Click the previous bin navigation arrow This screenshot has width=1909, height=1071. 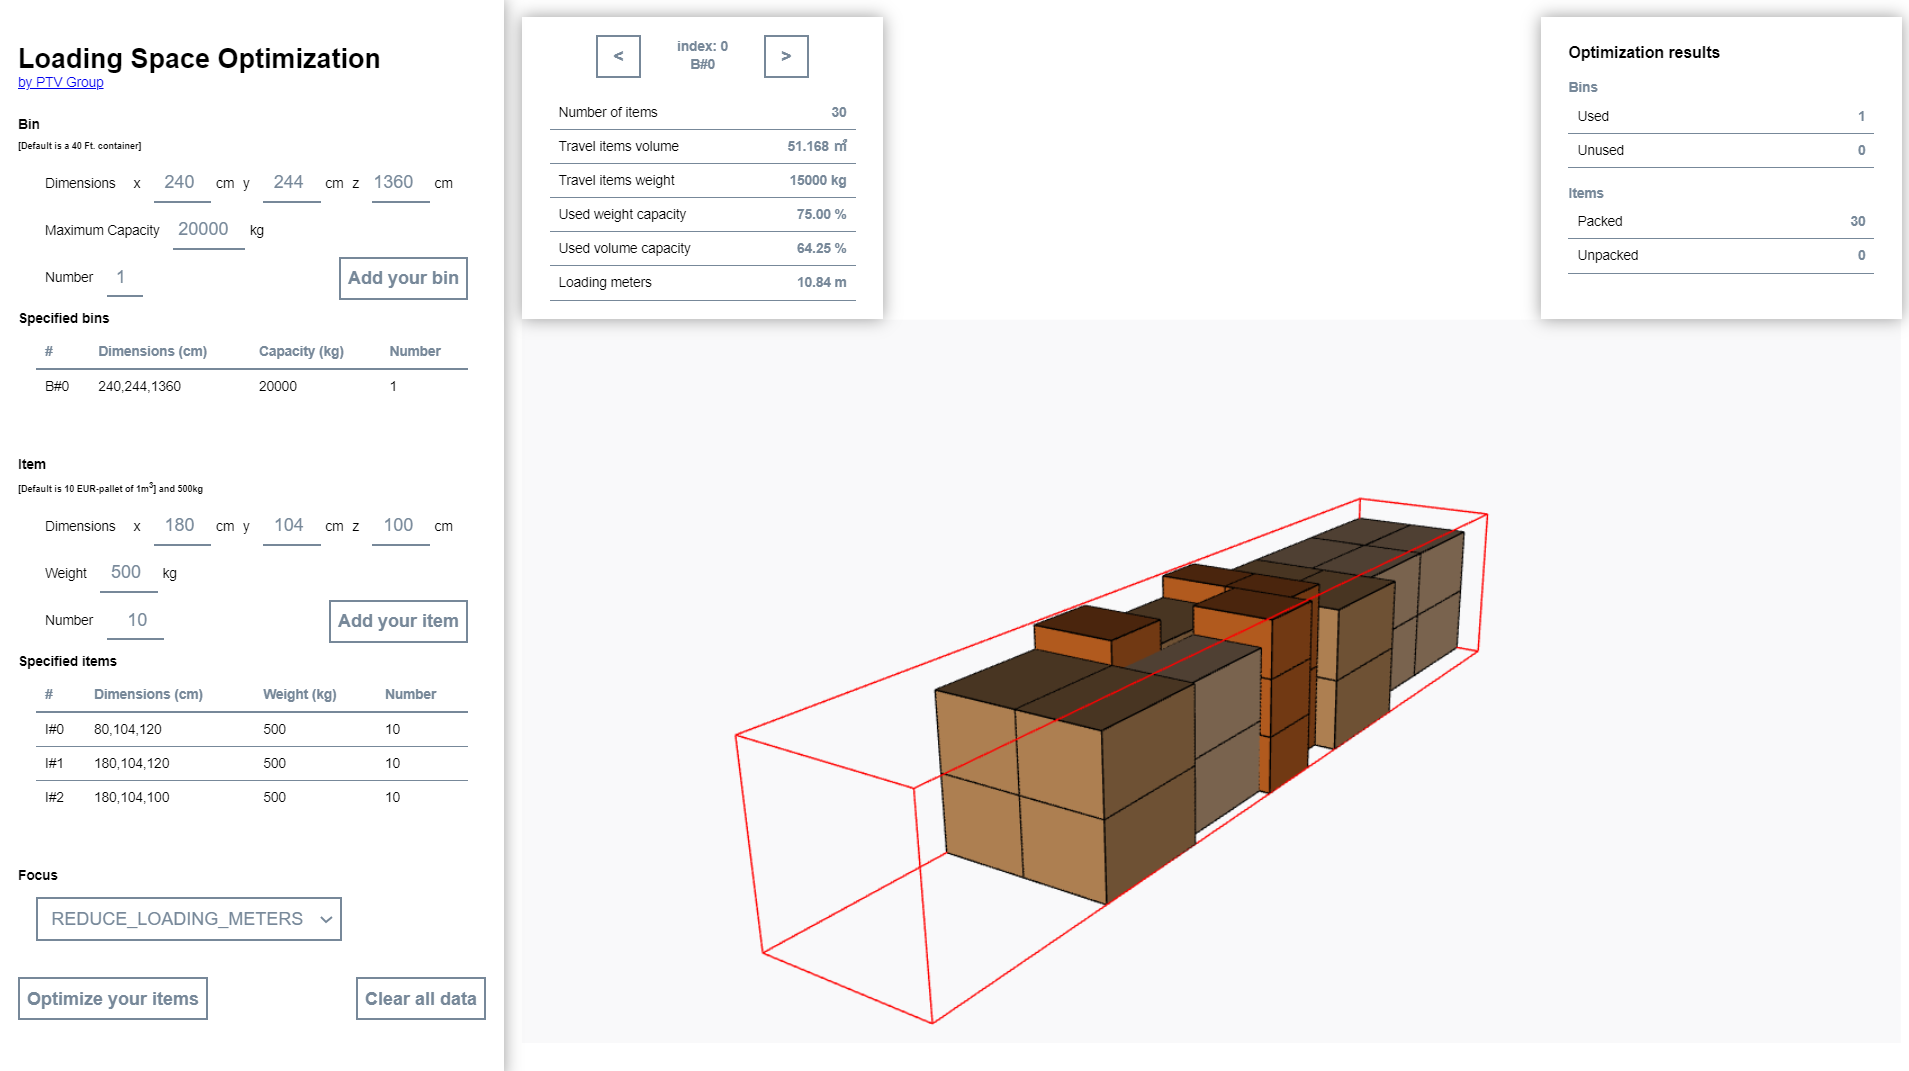click(x=618, y=56)
